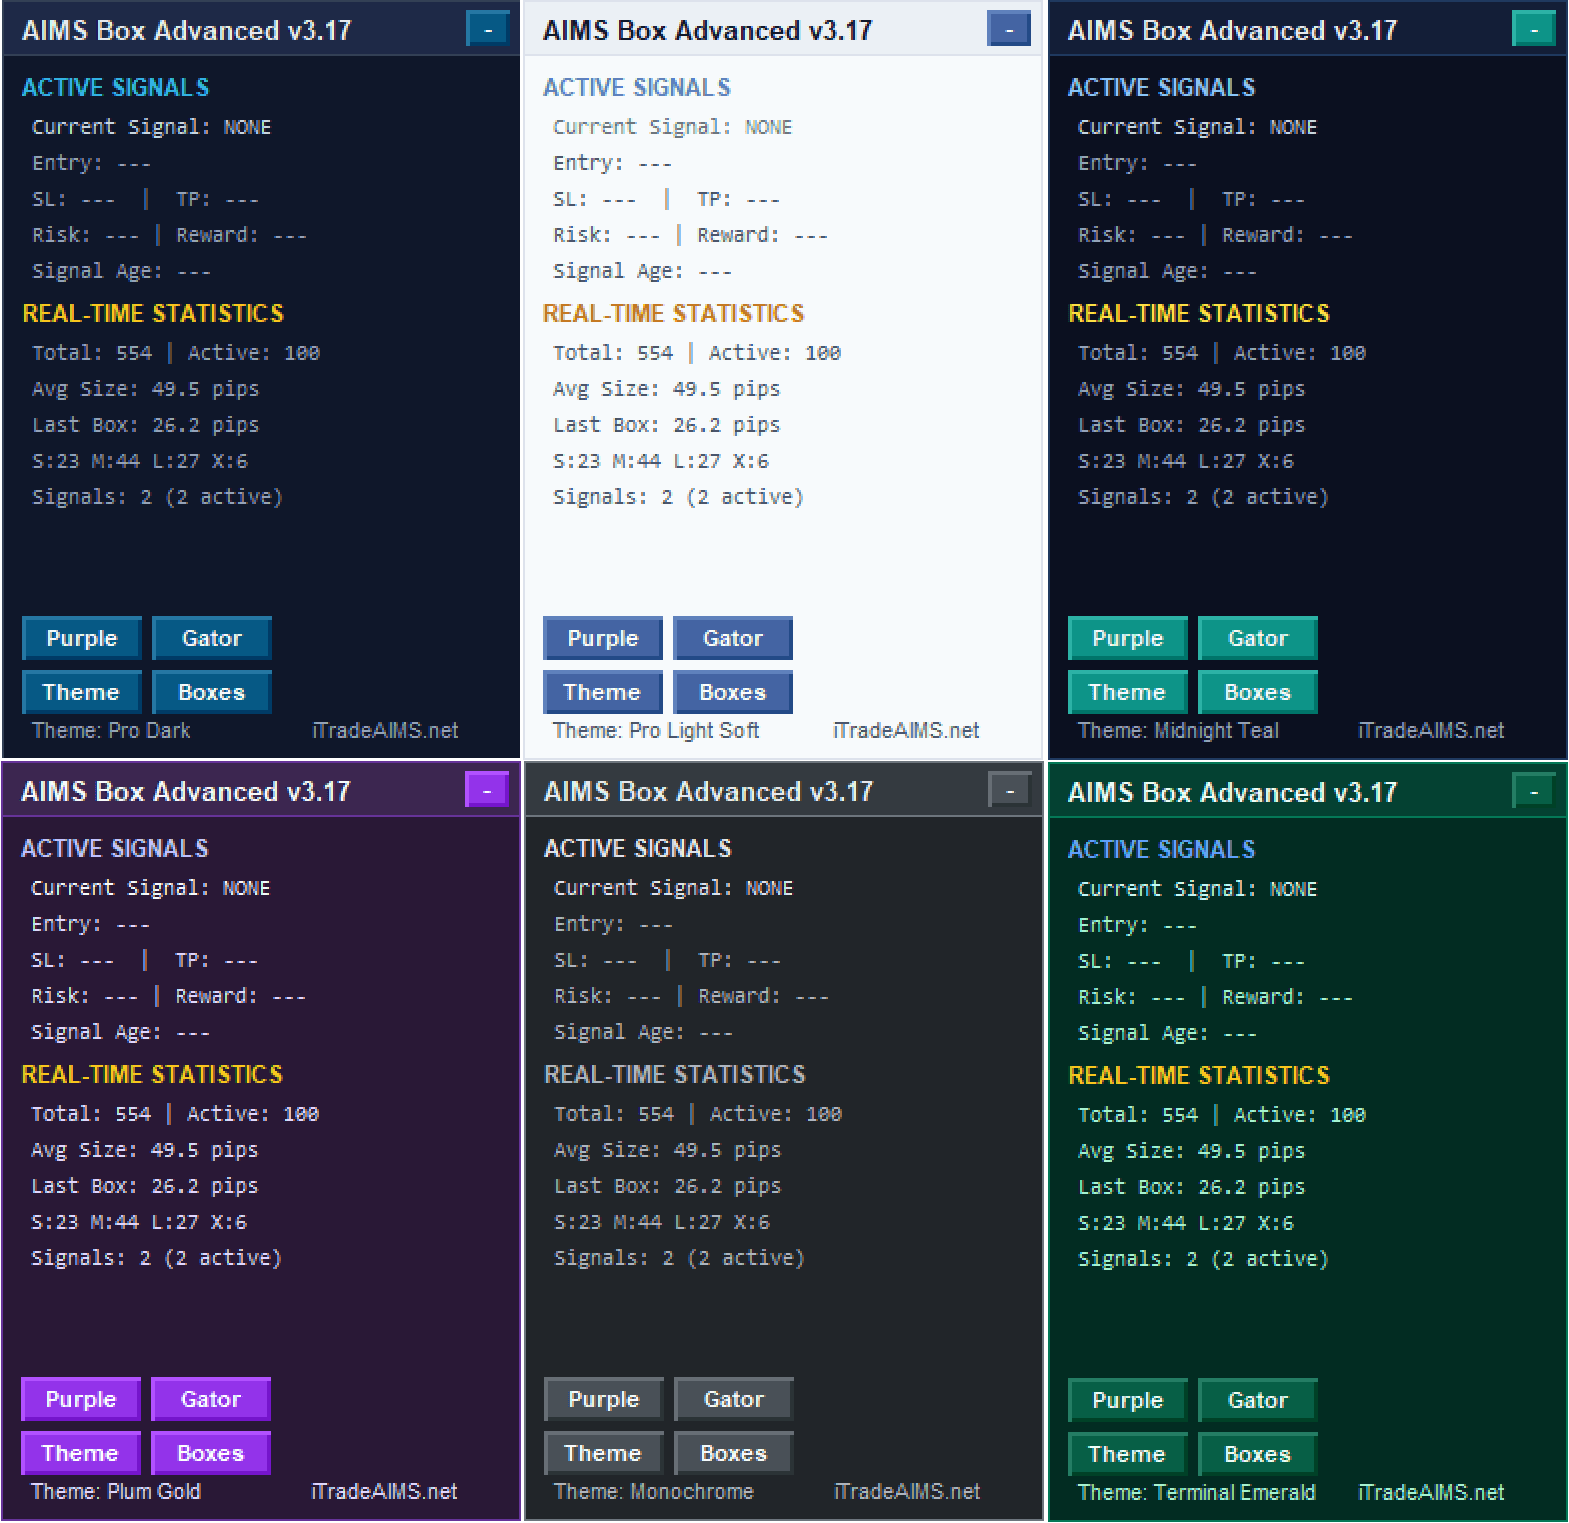
Task: Open iTradeAIMS.net link in Pro Light Soft panel
Action: click(x=906, y=731)
